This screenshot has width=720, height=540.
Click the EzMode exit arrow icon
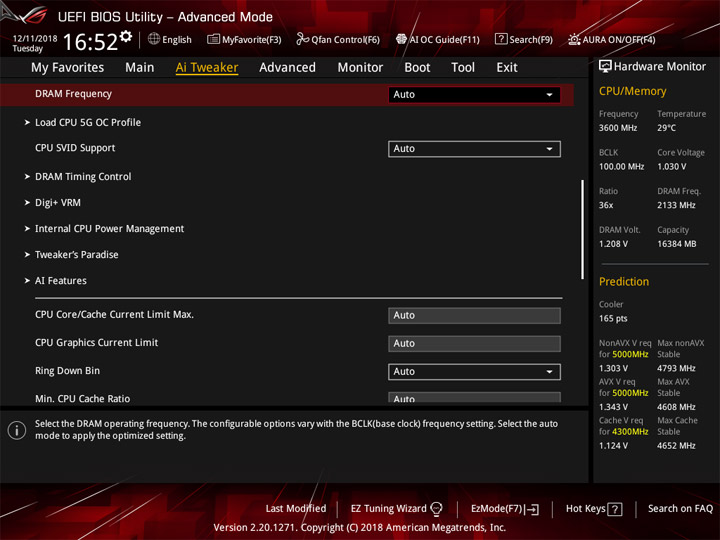(533, 509)
